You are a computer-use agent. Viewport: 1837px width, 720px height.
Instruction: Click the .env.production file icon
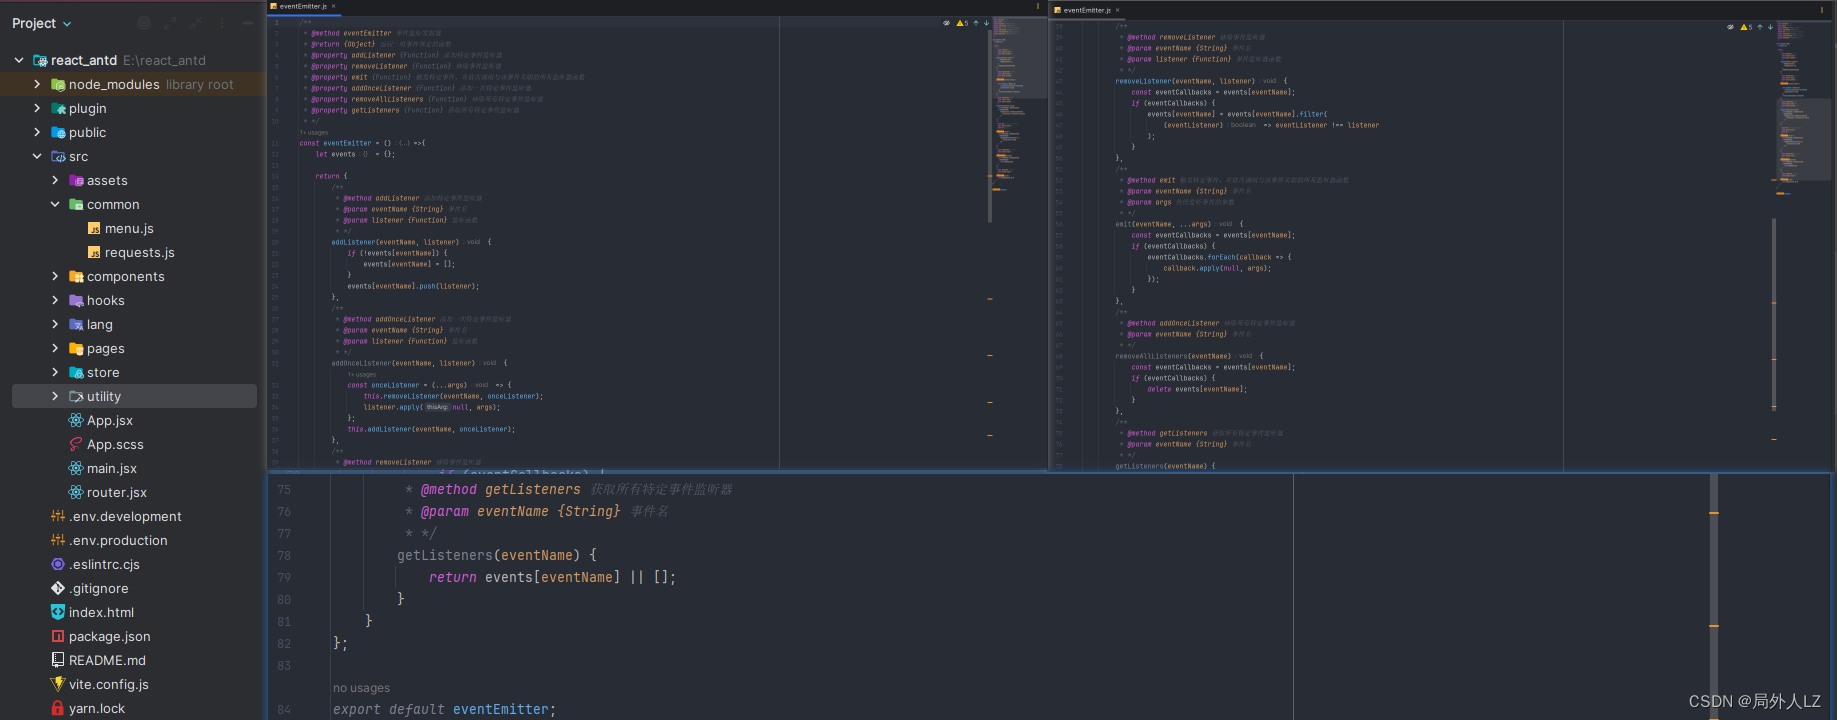click(58, 540)
